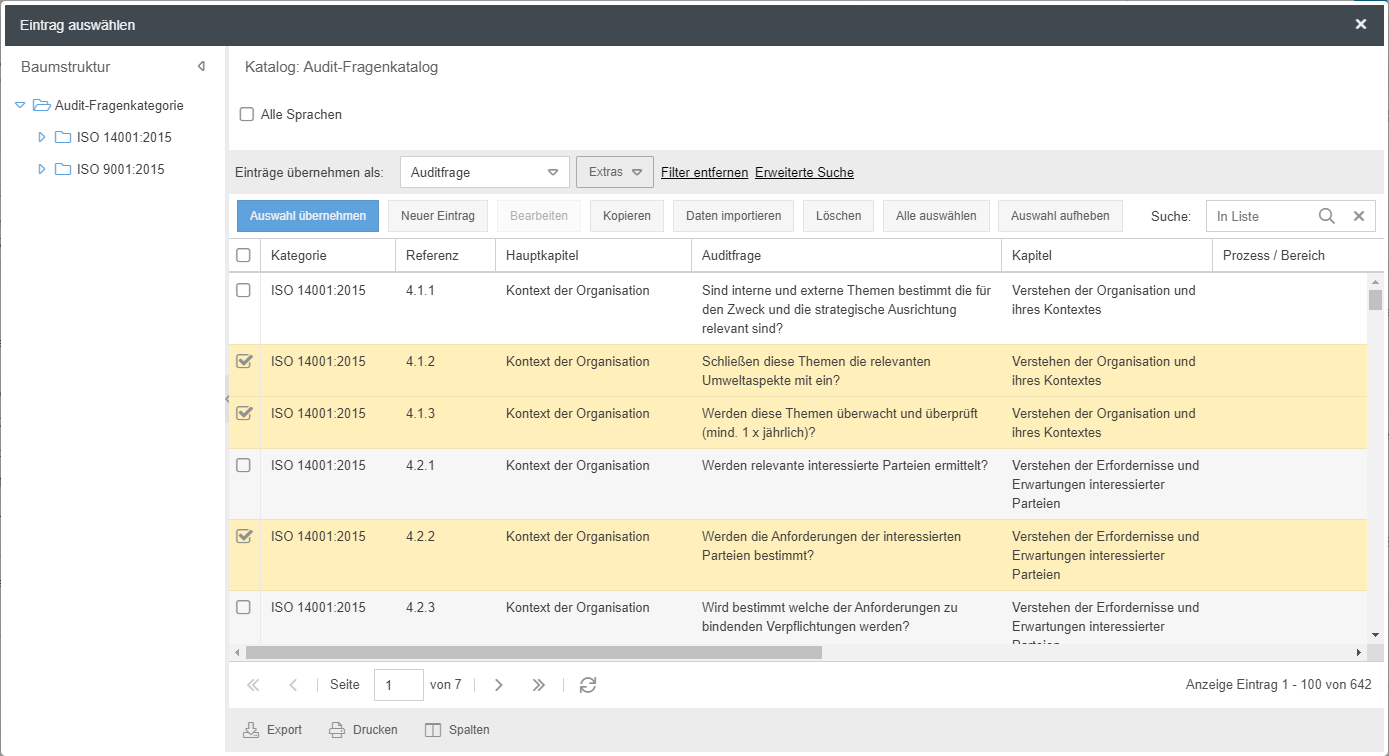Click the horizontal scrollbar of the table

pyautogui.click(x=533, y=652)
